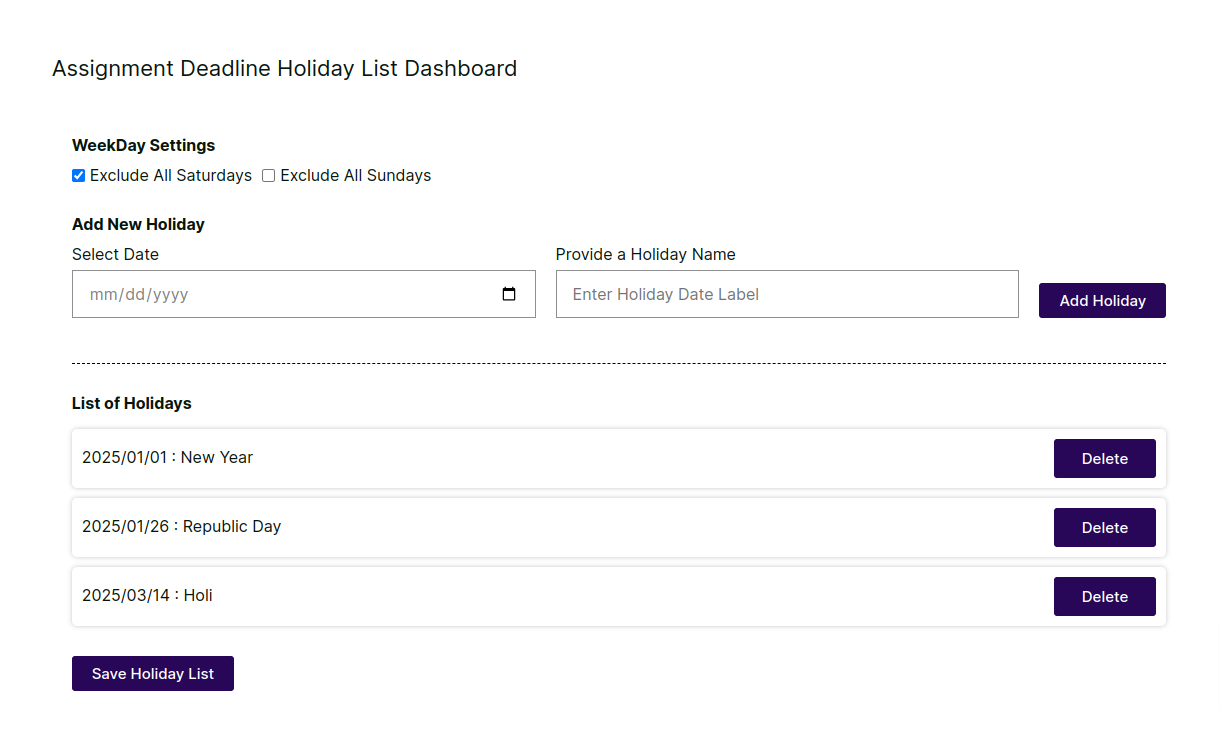The height and width of the screenshot is (737, 1220).
Task: Click the Save Holiday List button
Action: coord(152,674)
